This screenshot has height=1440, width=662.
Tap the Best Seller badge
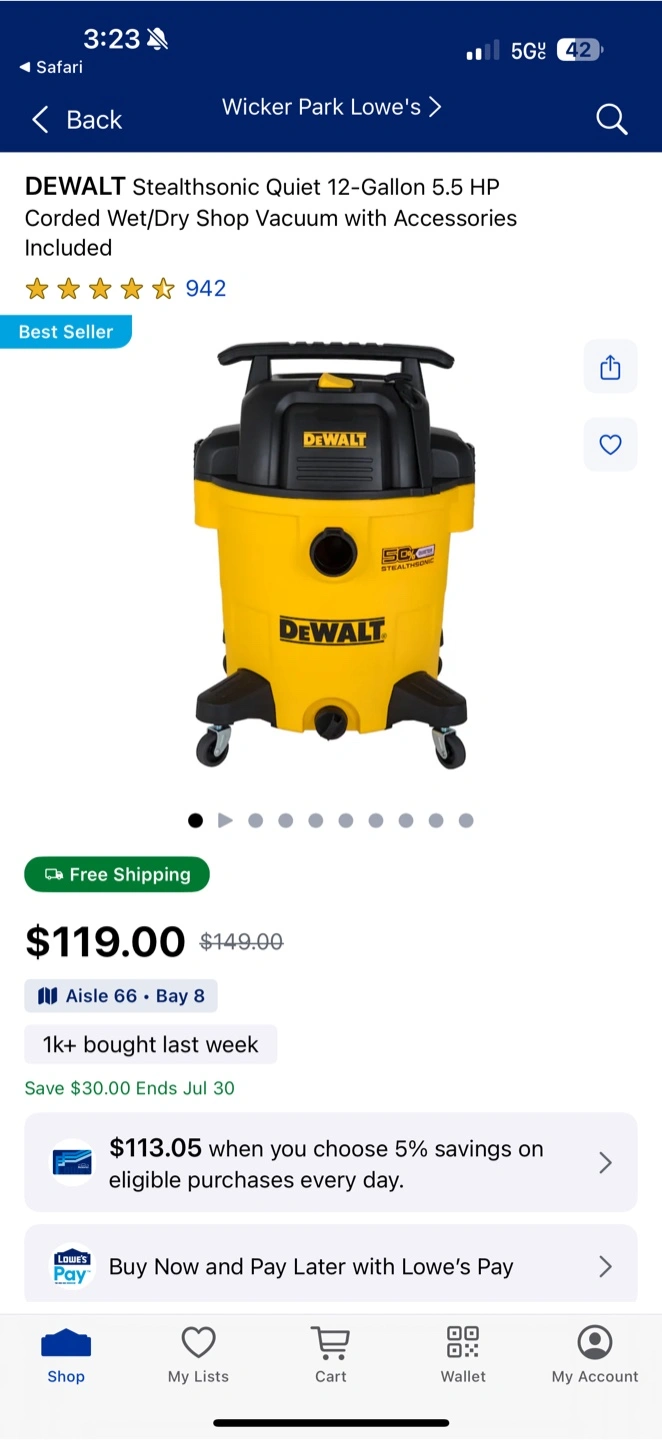point(65,332)
